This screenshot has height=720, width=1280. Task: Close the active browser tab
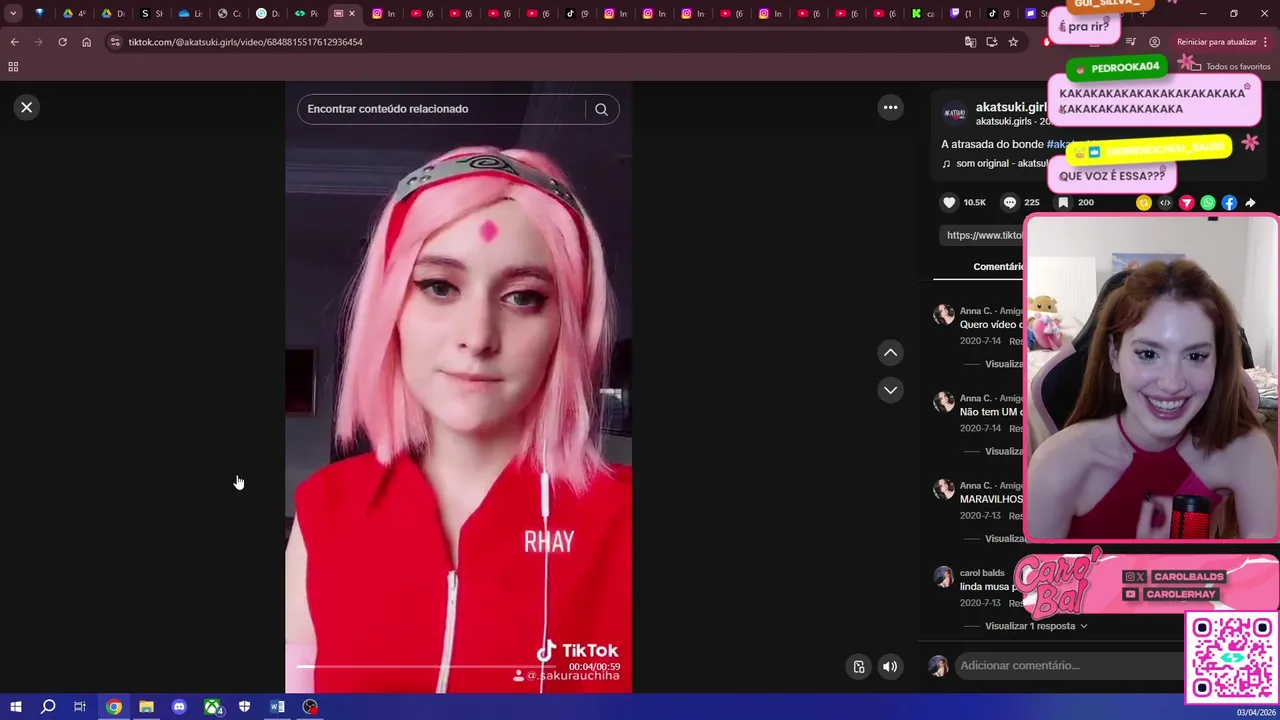tap(352, 14)
